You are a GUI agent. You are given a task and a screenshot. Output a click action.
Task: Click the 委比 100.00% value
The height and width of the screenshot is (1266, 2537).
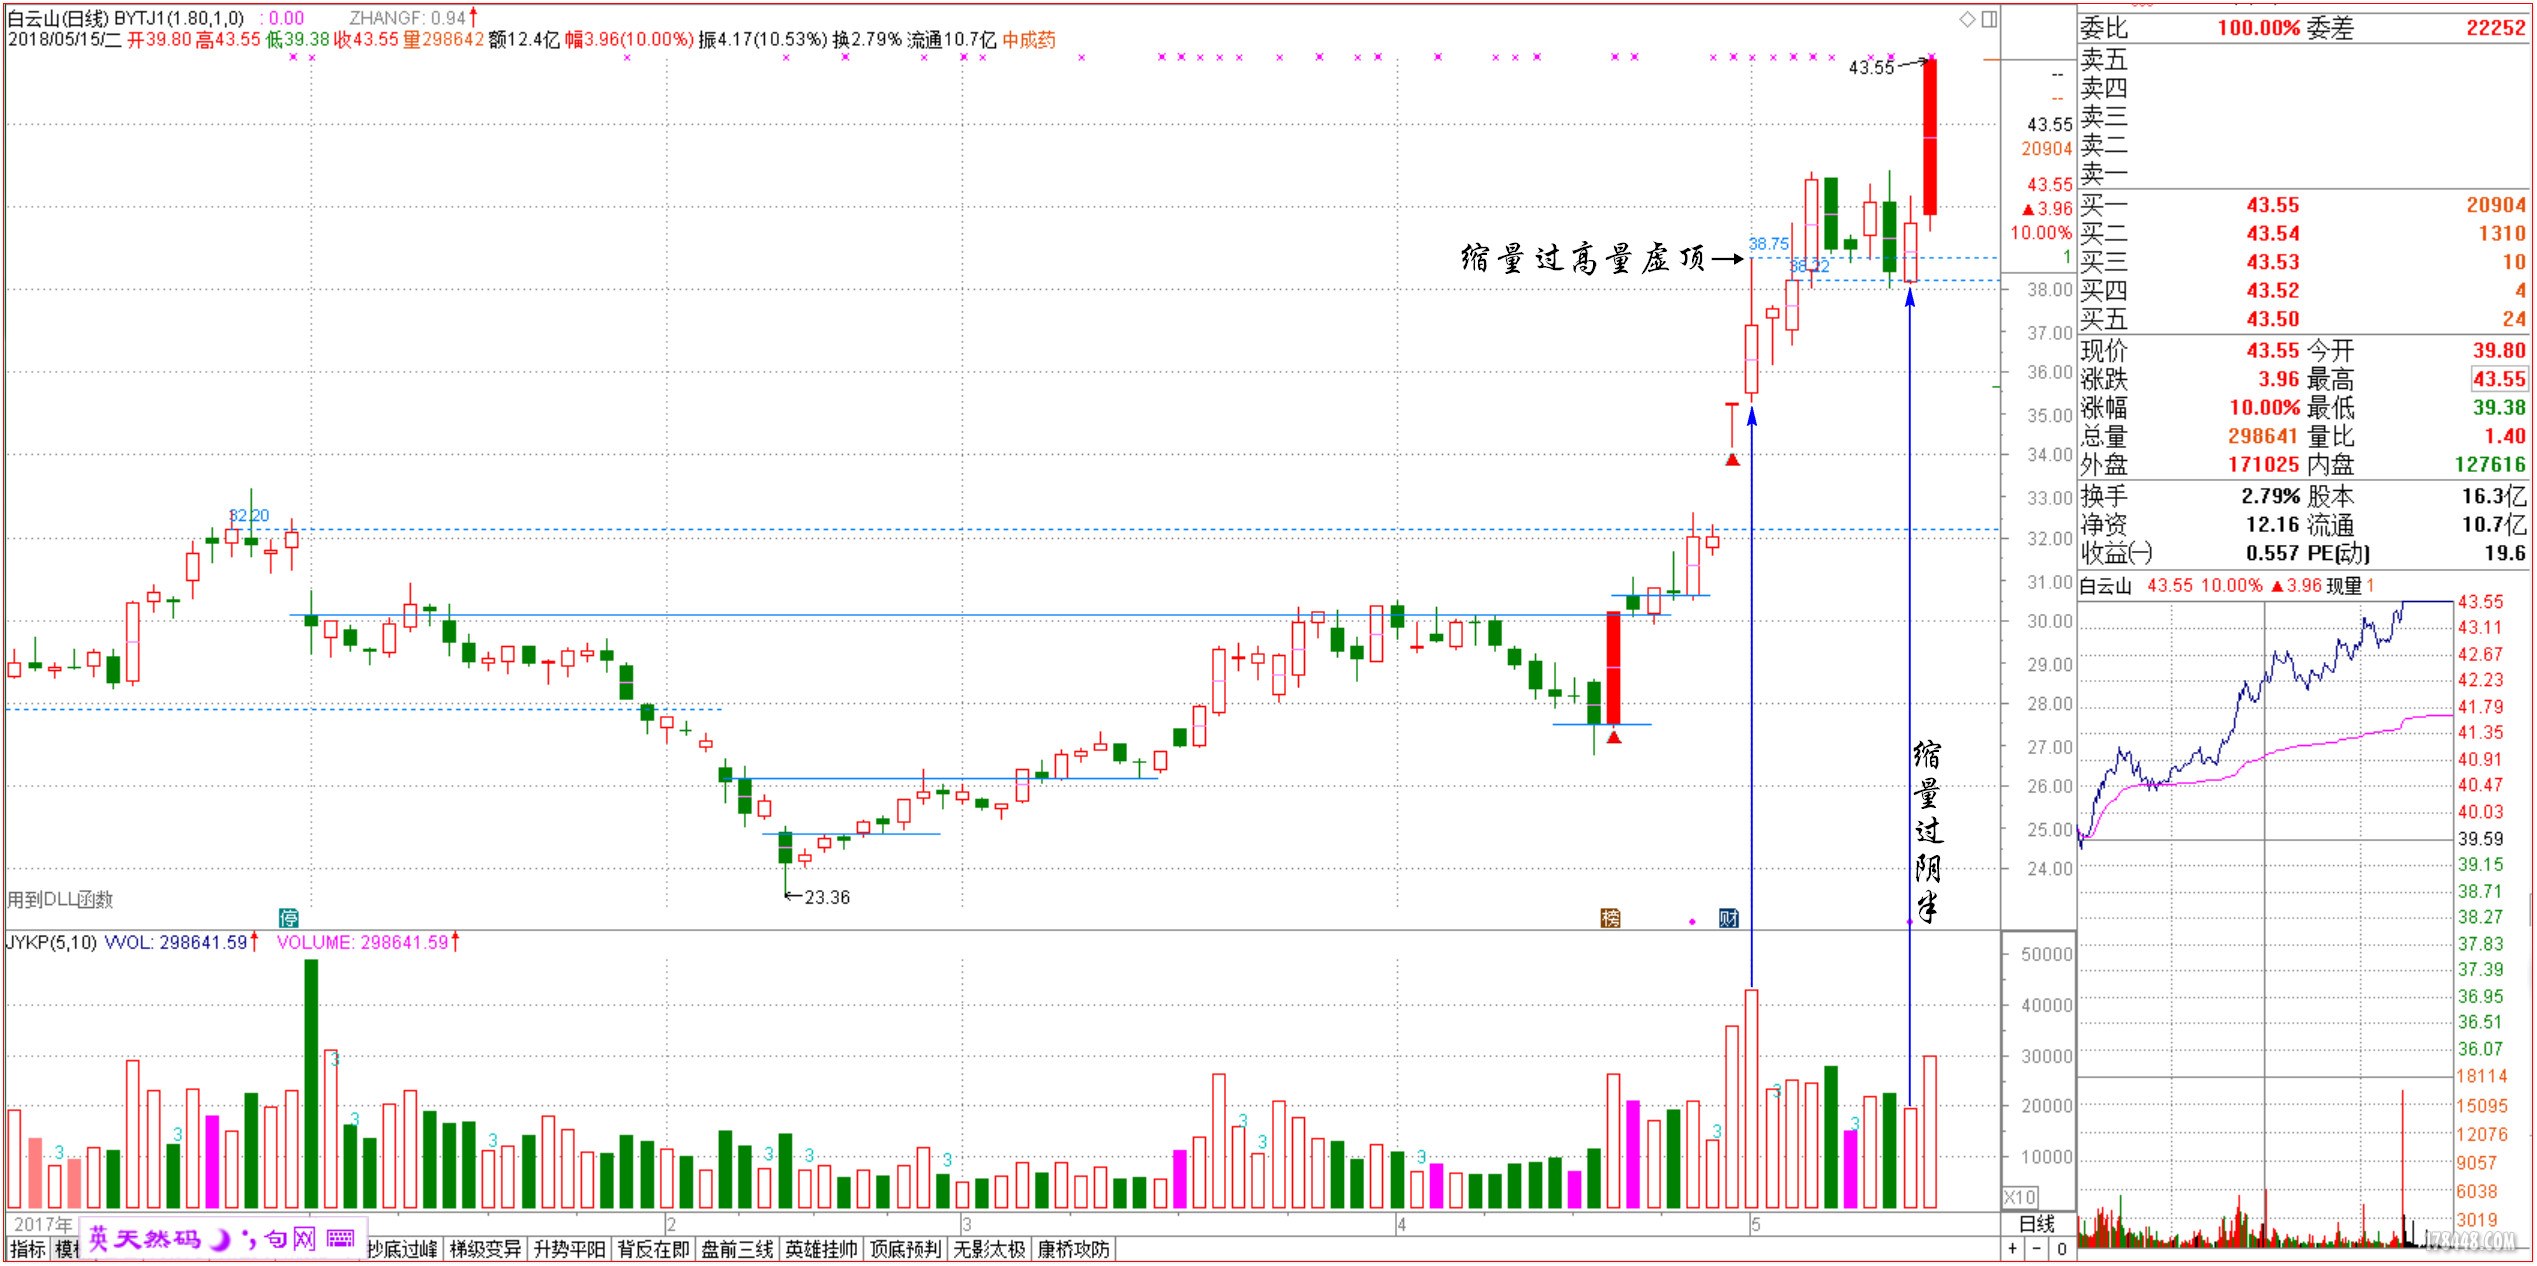tap(2259, 28)
